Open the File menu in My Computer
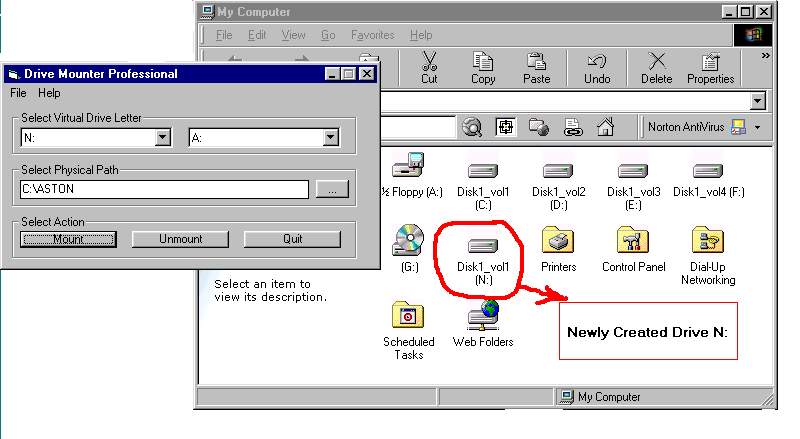The height and width of the screenshot is (439, 800). pos(224,35)
